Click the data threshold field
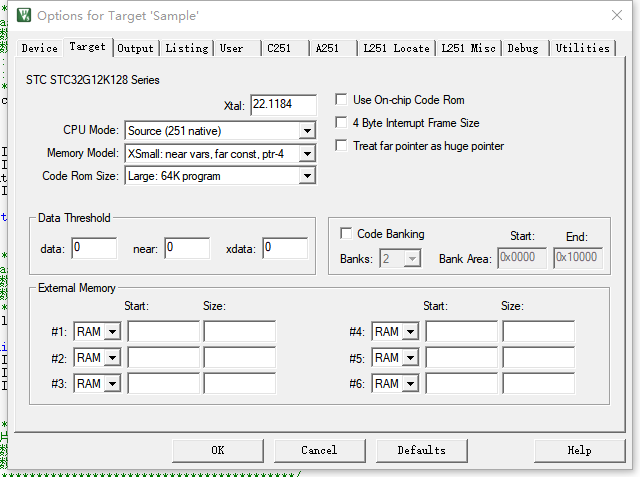Screen dimensions: 640x477 coord(94,248)
